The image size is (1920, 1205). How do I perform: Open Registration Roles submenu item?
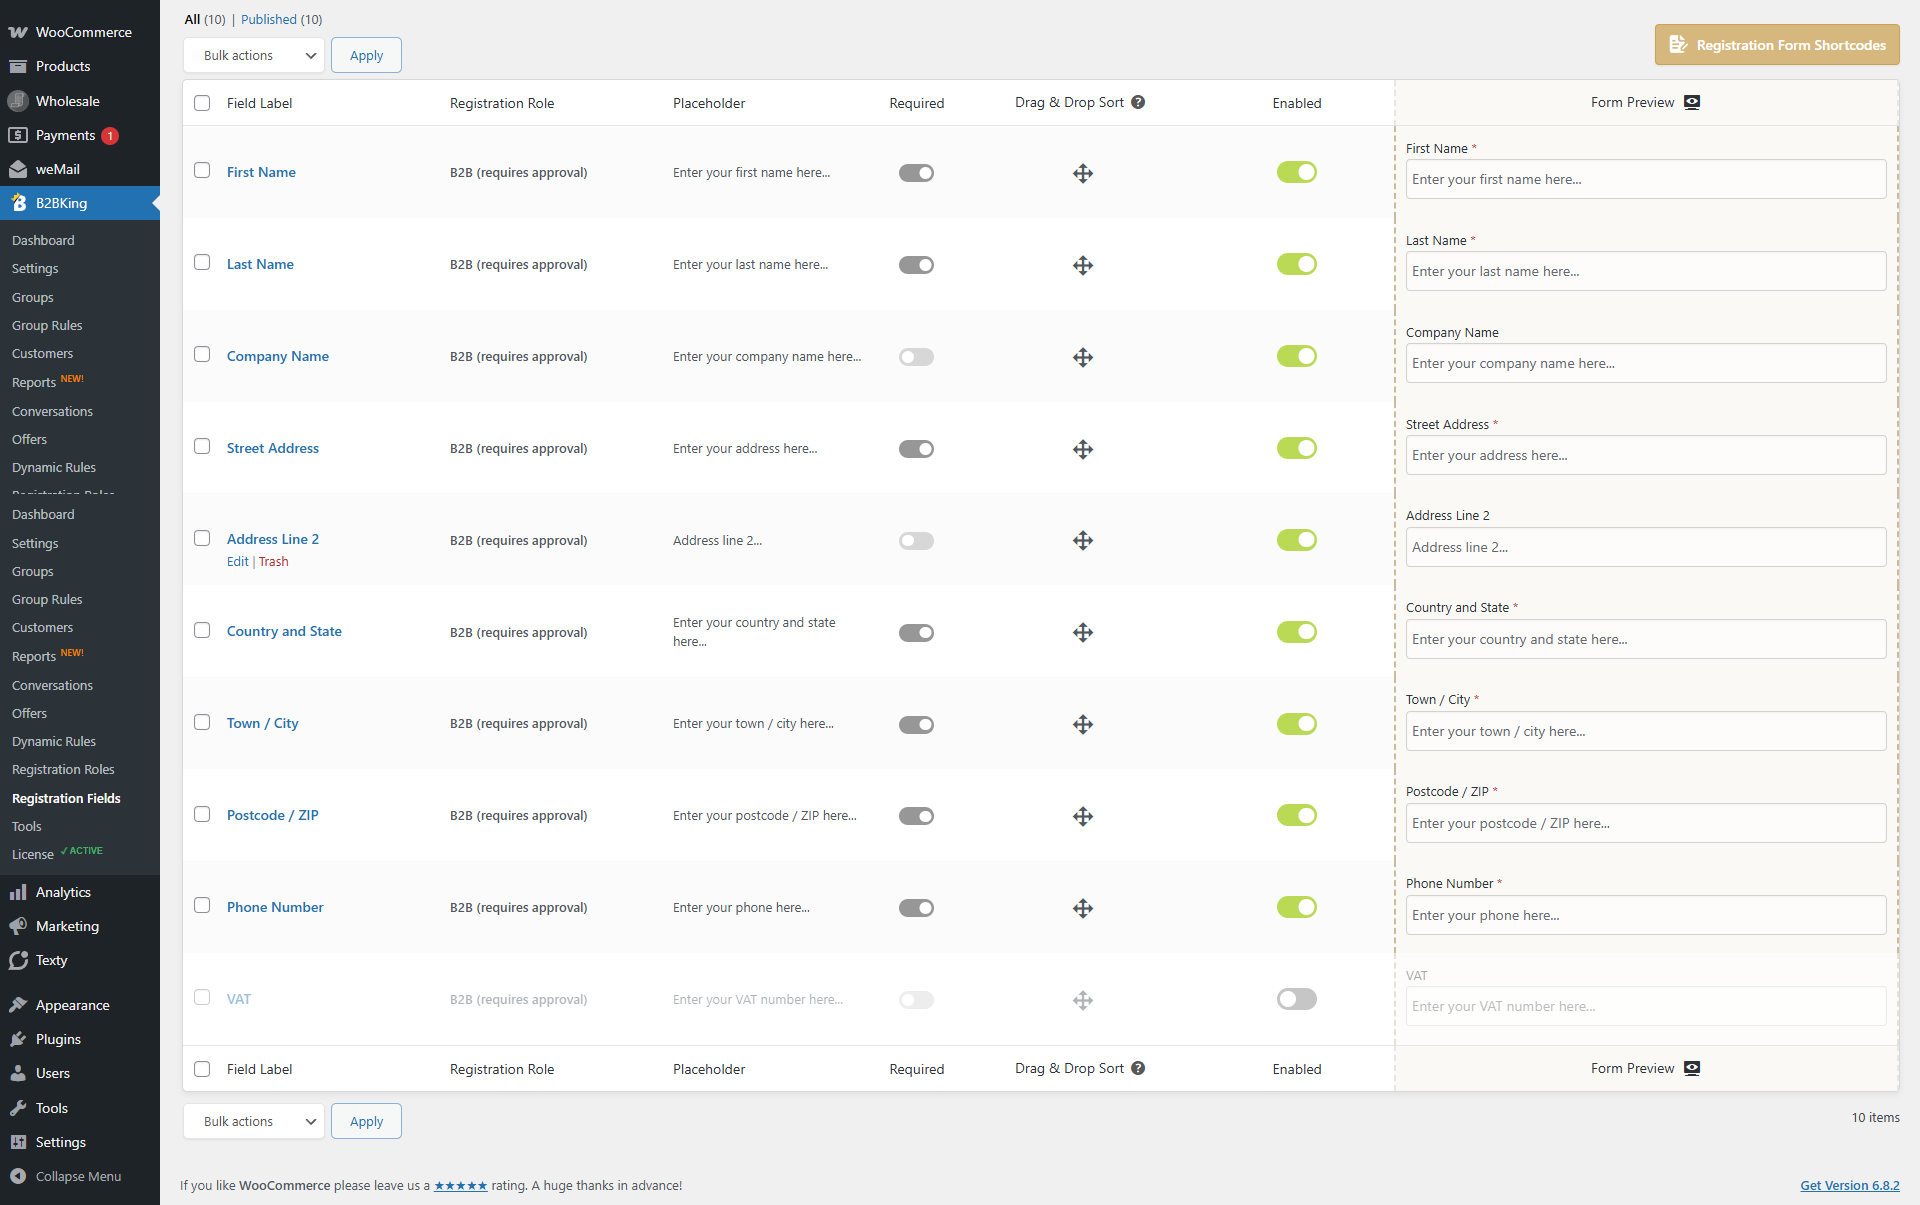point(63,769)
